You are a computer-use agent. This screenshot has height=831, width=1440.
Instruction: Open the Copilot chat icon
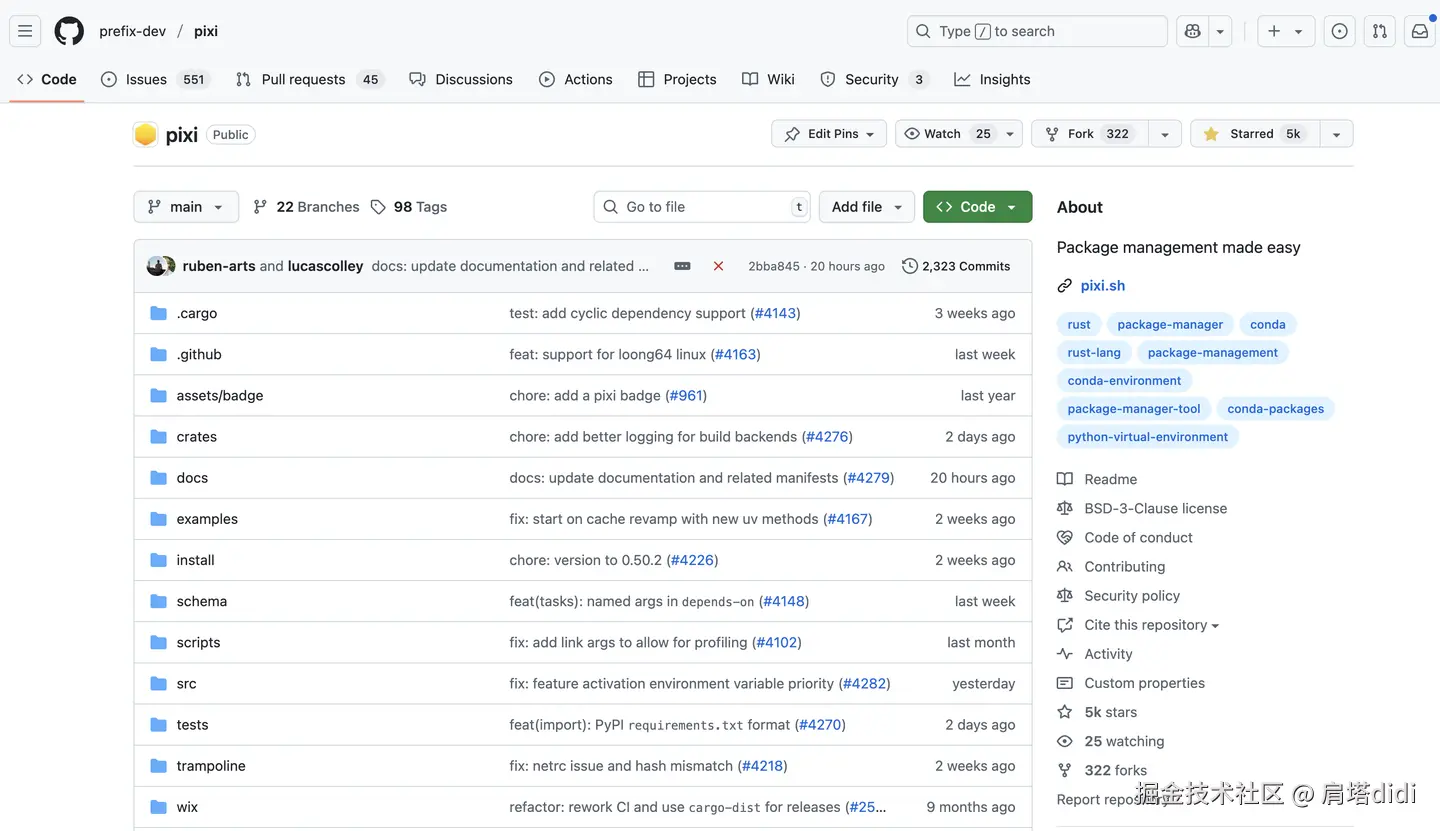tap(1192, 31)
